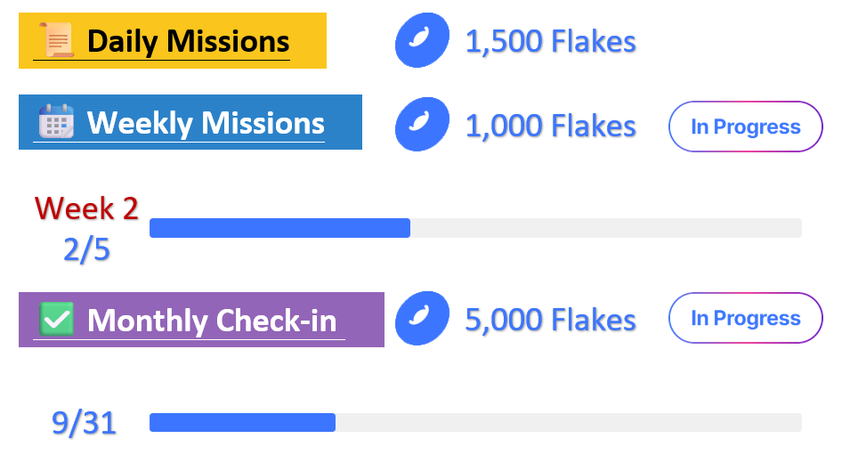Click the 9/31 check-in day counter
This screenshot has width=850, height=464.
[84, 423]
